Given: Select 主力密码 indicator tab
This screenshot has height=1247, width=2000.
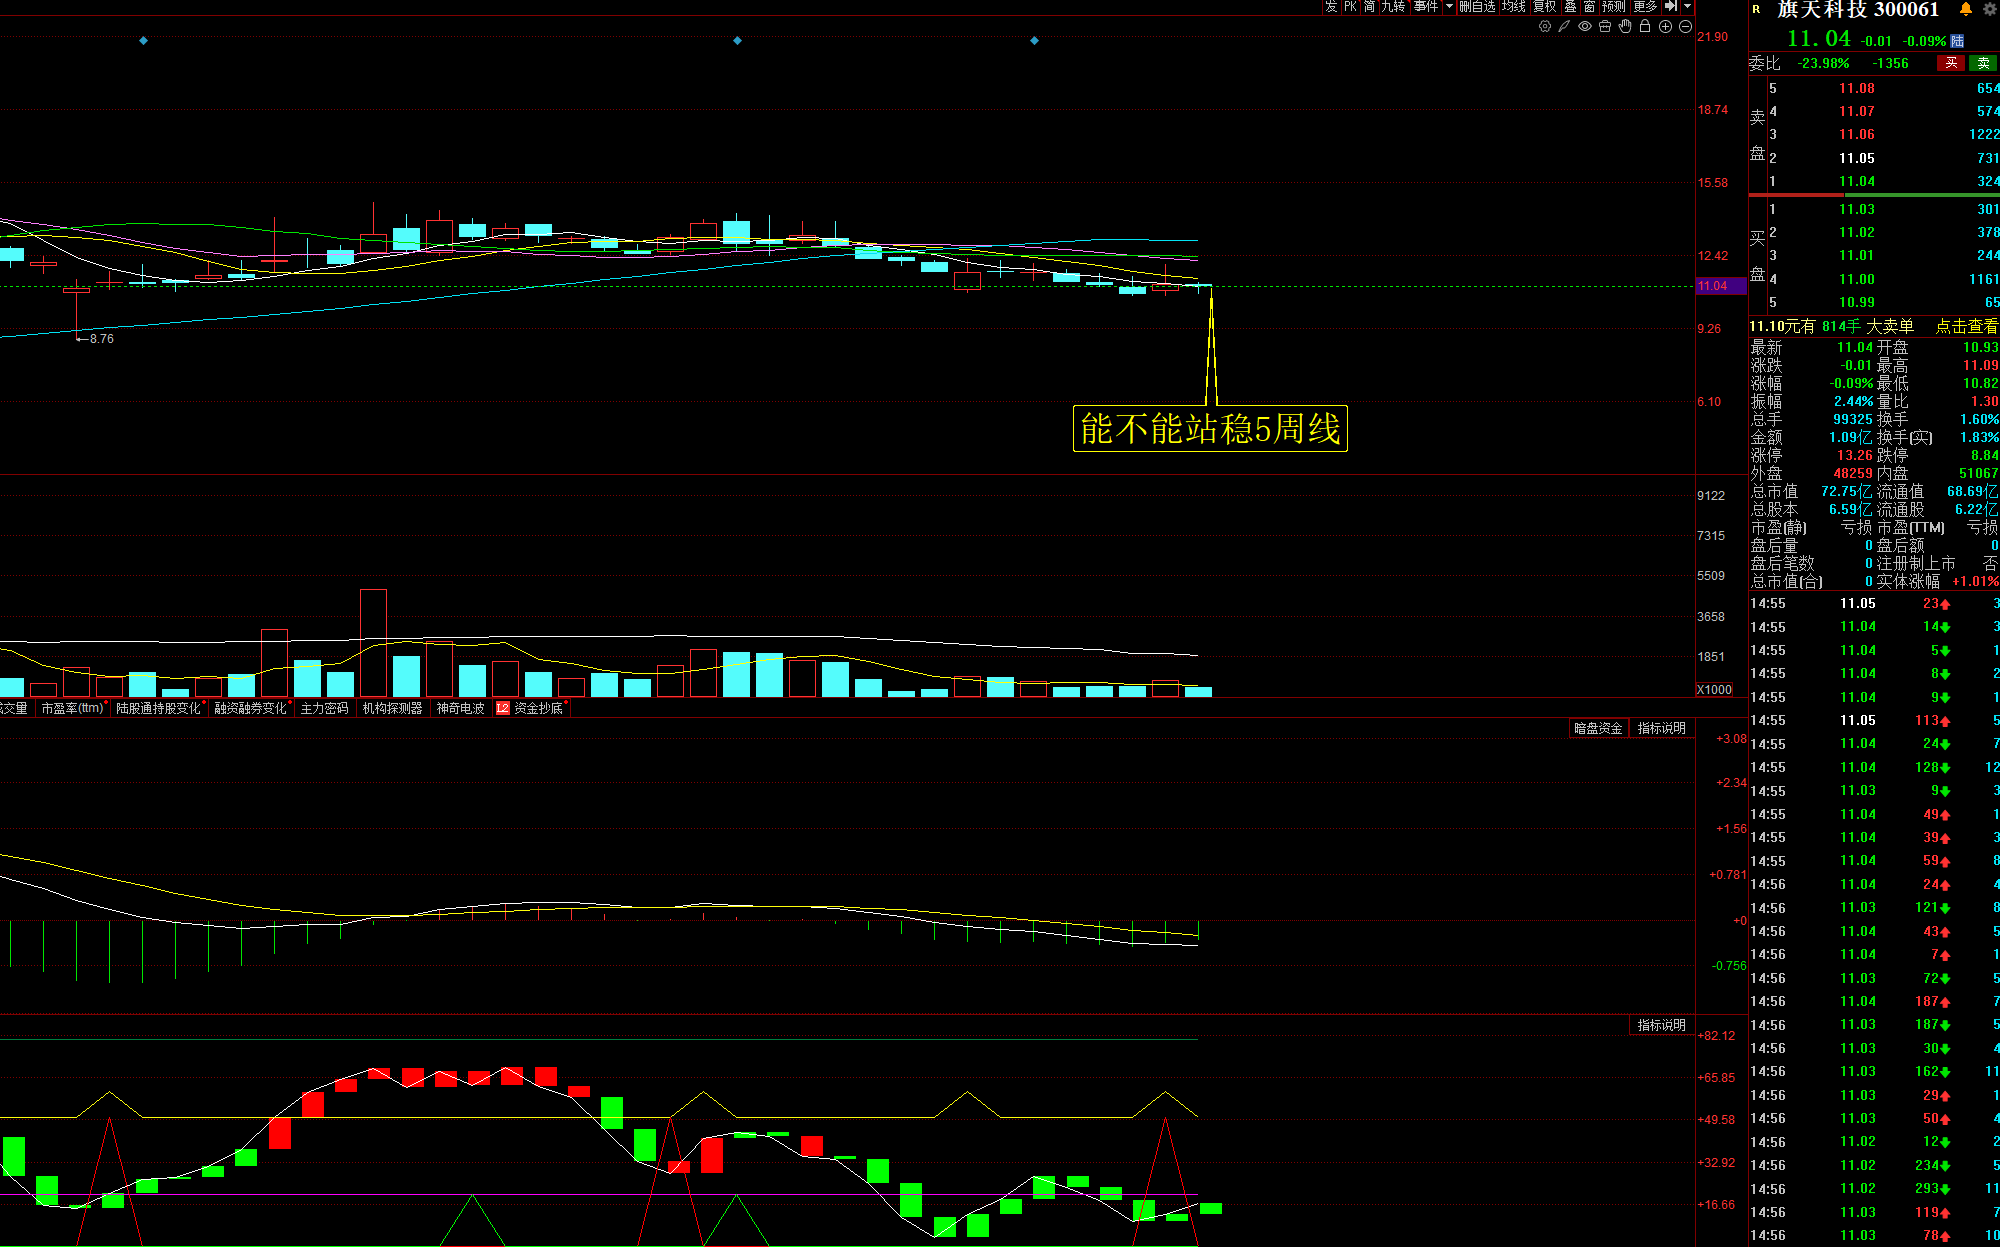Looking at the screenshot, I should [x=324, y=708].
